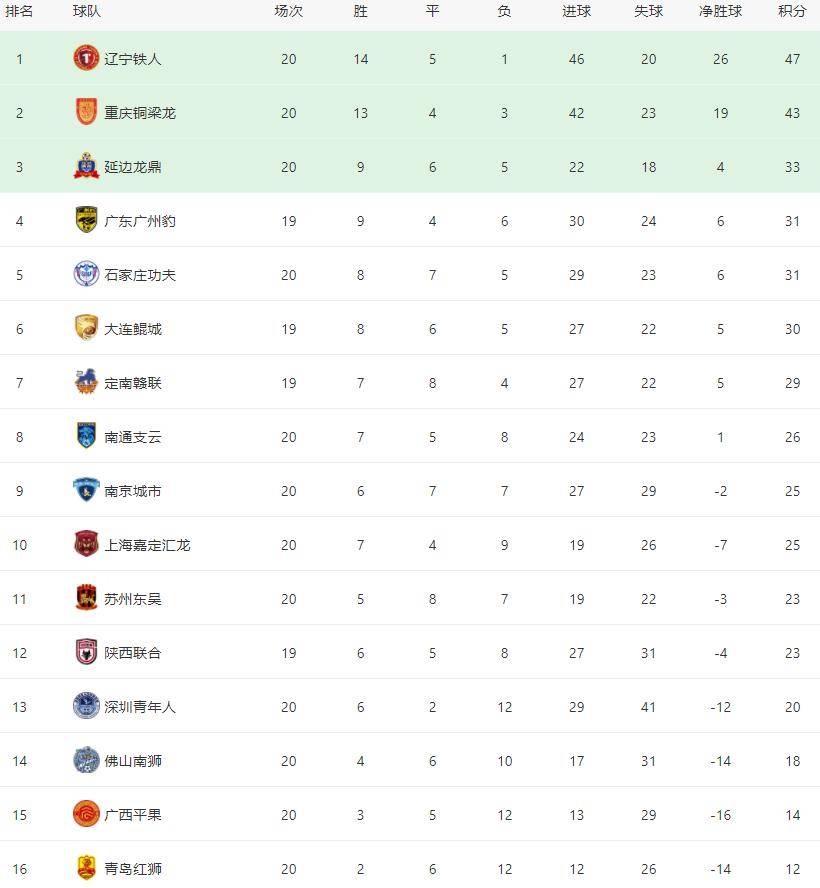Screen dimensions: 820x888
Task: Click the 广西平果 orange logo
Action: tap(86, 814)
